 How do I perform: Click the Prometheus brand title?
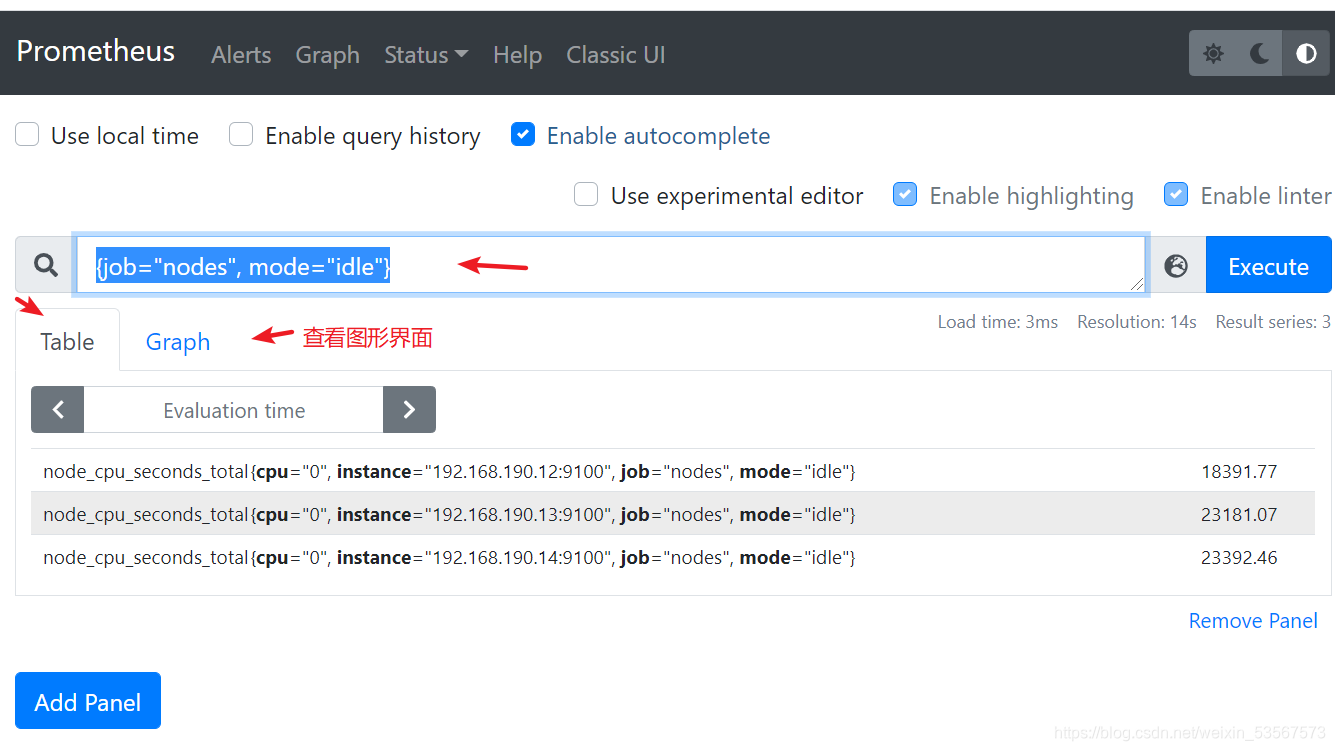[x=96, y=52]
